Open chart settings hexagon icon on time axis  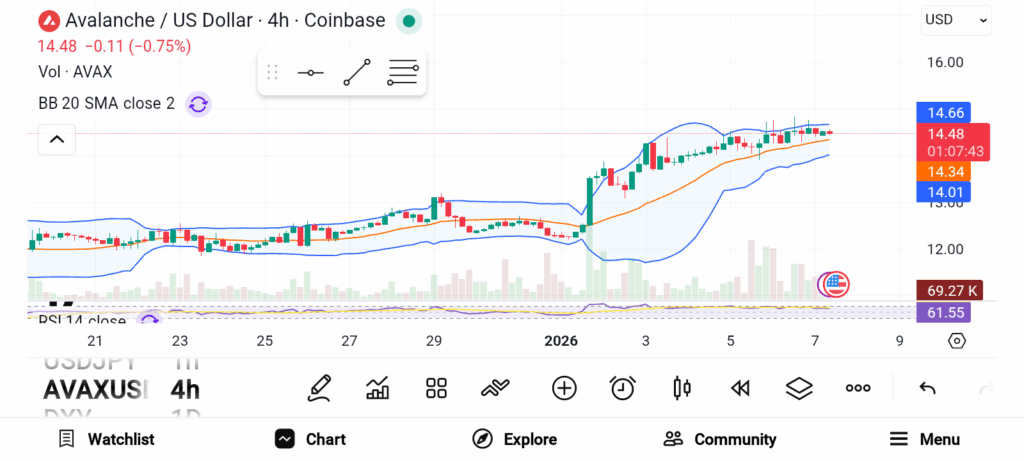(957, 341)
